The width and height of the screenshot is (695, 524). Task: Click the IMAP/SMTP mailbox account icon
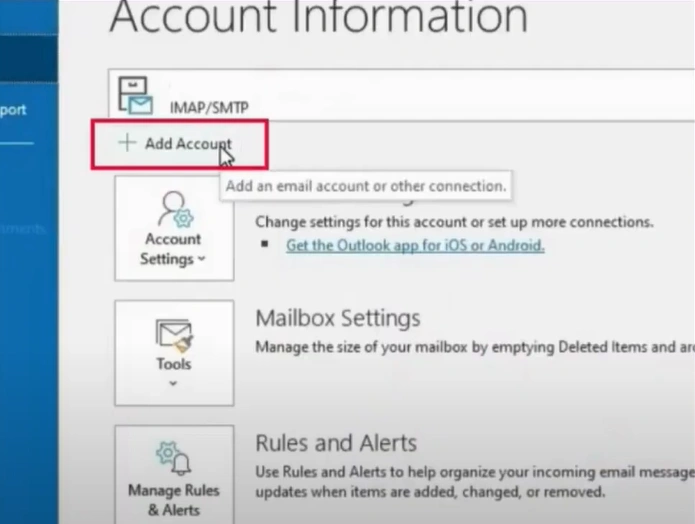136,96
